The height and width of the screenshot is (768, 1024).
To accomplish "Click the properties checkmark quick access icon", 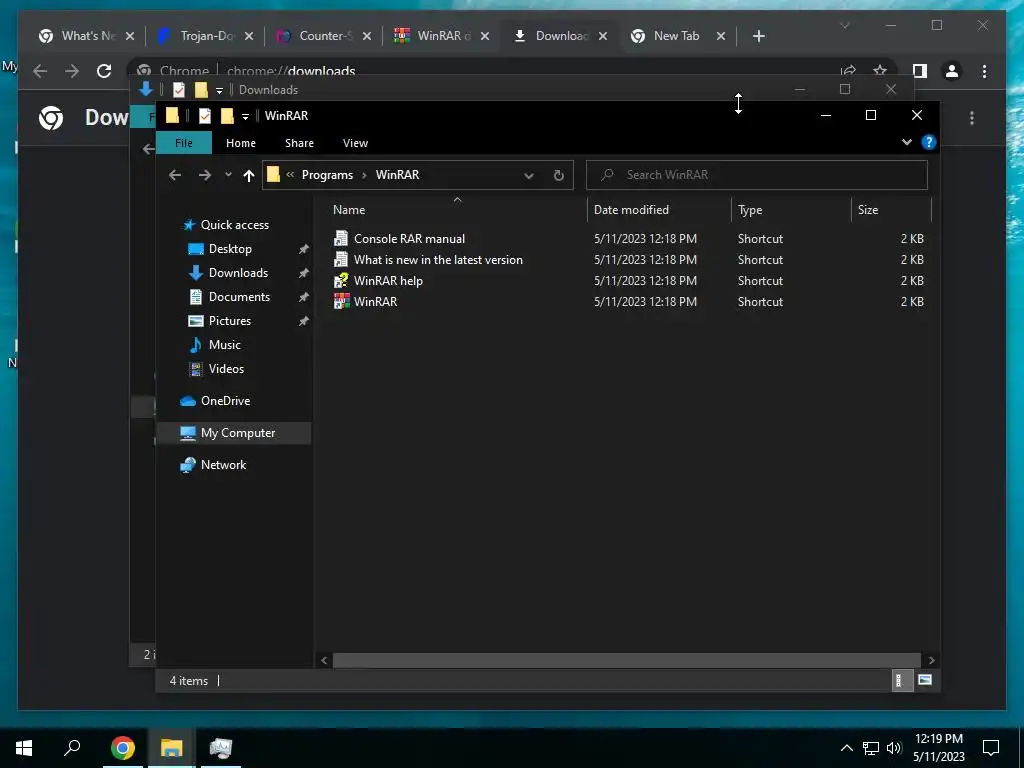I will (x=204, y=116).
